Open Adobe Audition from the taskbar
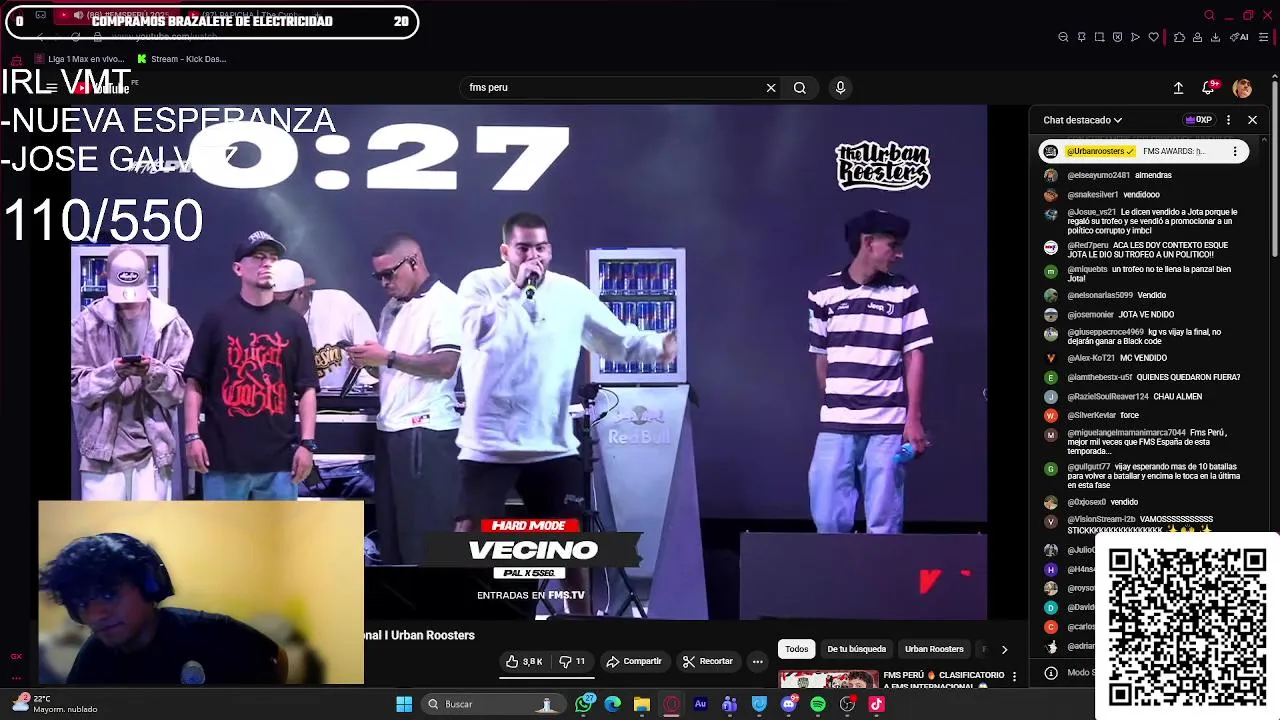This screenshot has height=720, width=1280. pos(700,704)
